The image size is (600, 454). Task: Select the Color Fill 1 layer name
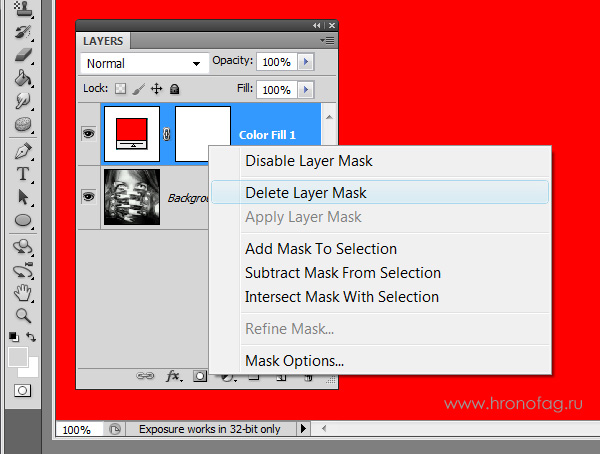pyautogui.click(x=267, y=135)
